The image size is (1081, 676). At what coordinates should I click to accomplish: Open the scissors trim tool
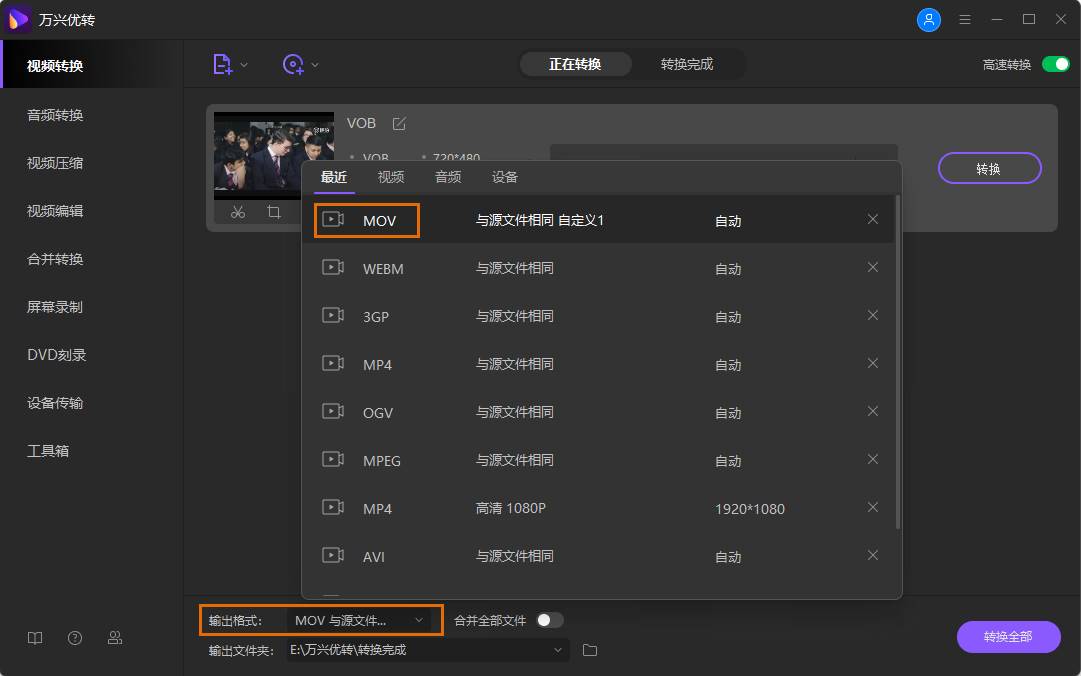click(238, 212)
